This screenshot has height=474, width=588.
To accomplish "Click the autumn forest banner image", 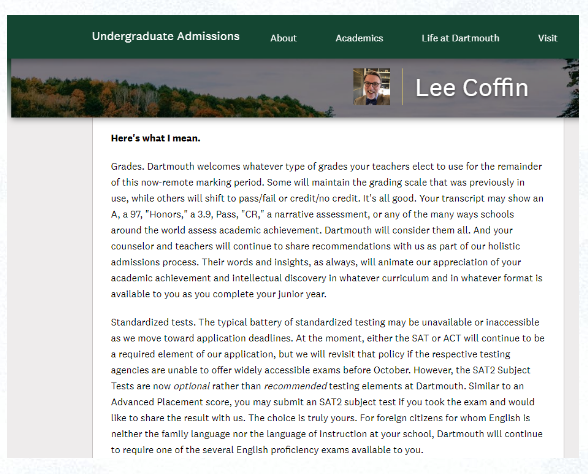I will 169,96.
